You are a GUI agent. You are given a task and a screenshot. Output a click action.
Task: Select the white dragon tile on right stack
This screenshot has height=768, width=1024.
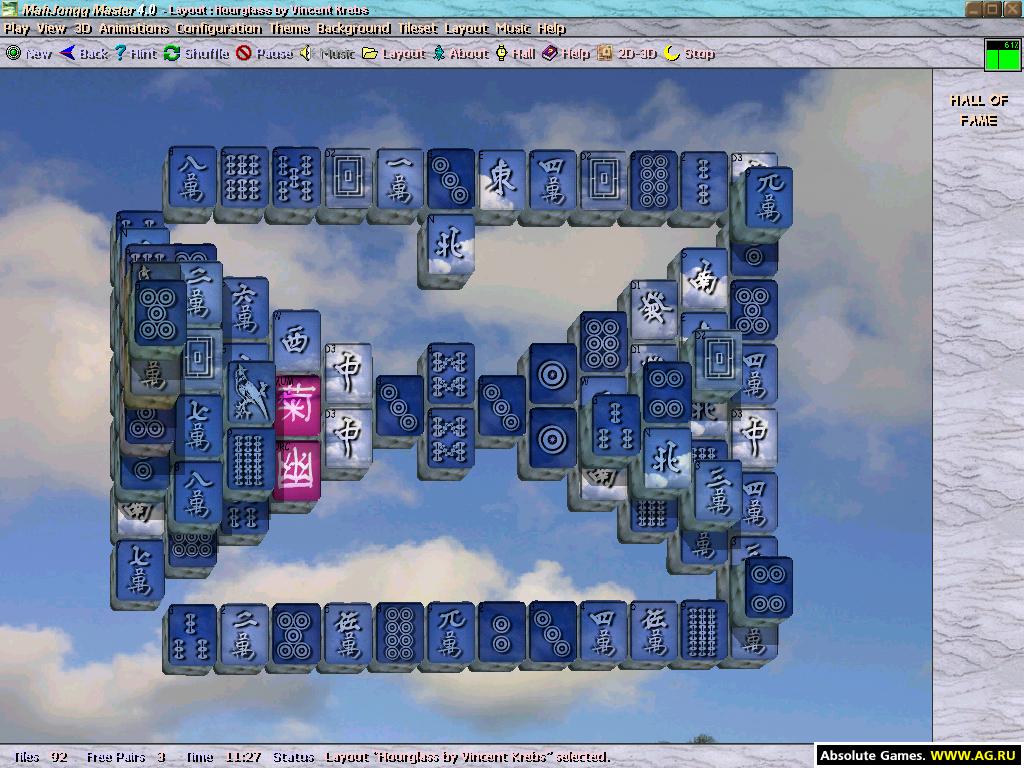(x=718, y=360)
